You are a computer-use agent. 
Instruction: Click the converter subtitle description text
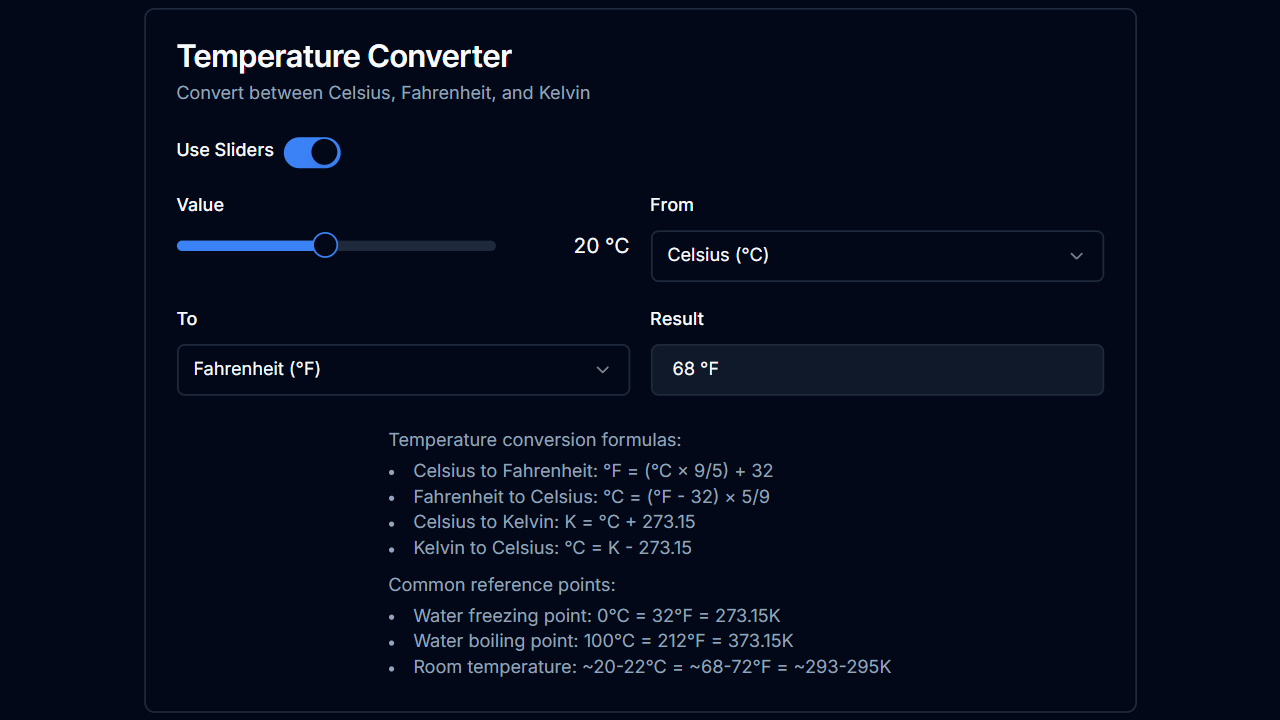click(x=383, y=92)
